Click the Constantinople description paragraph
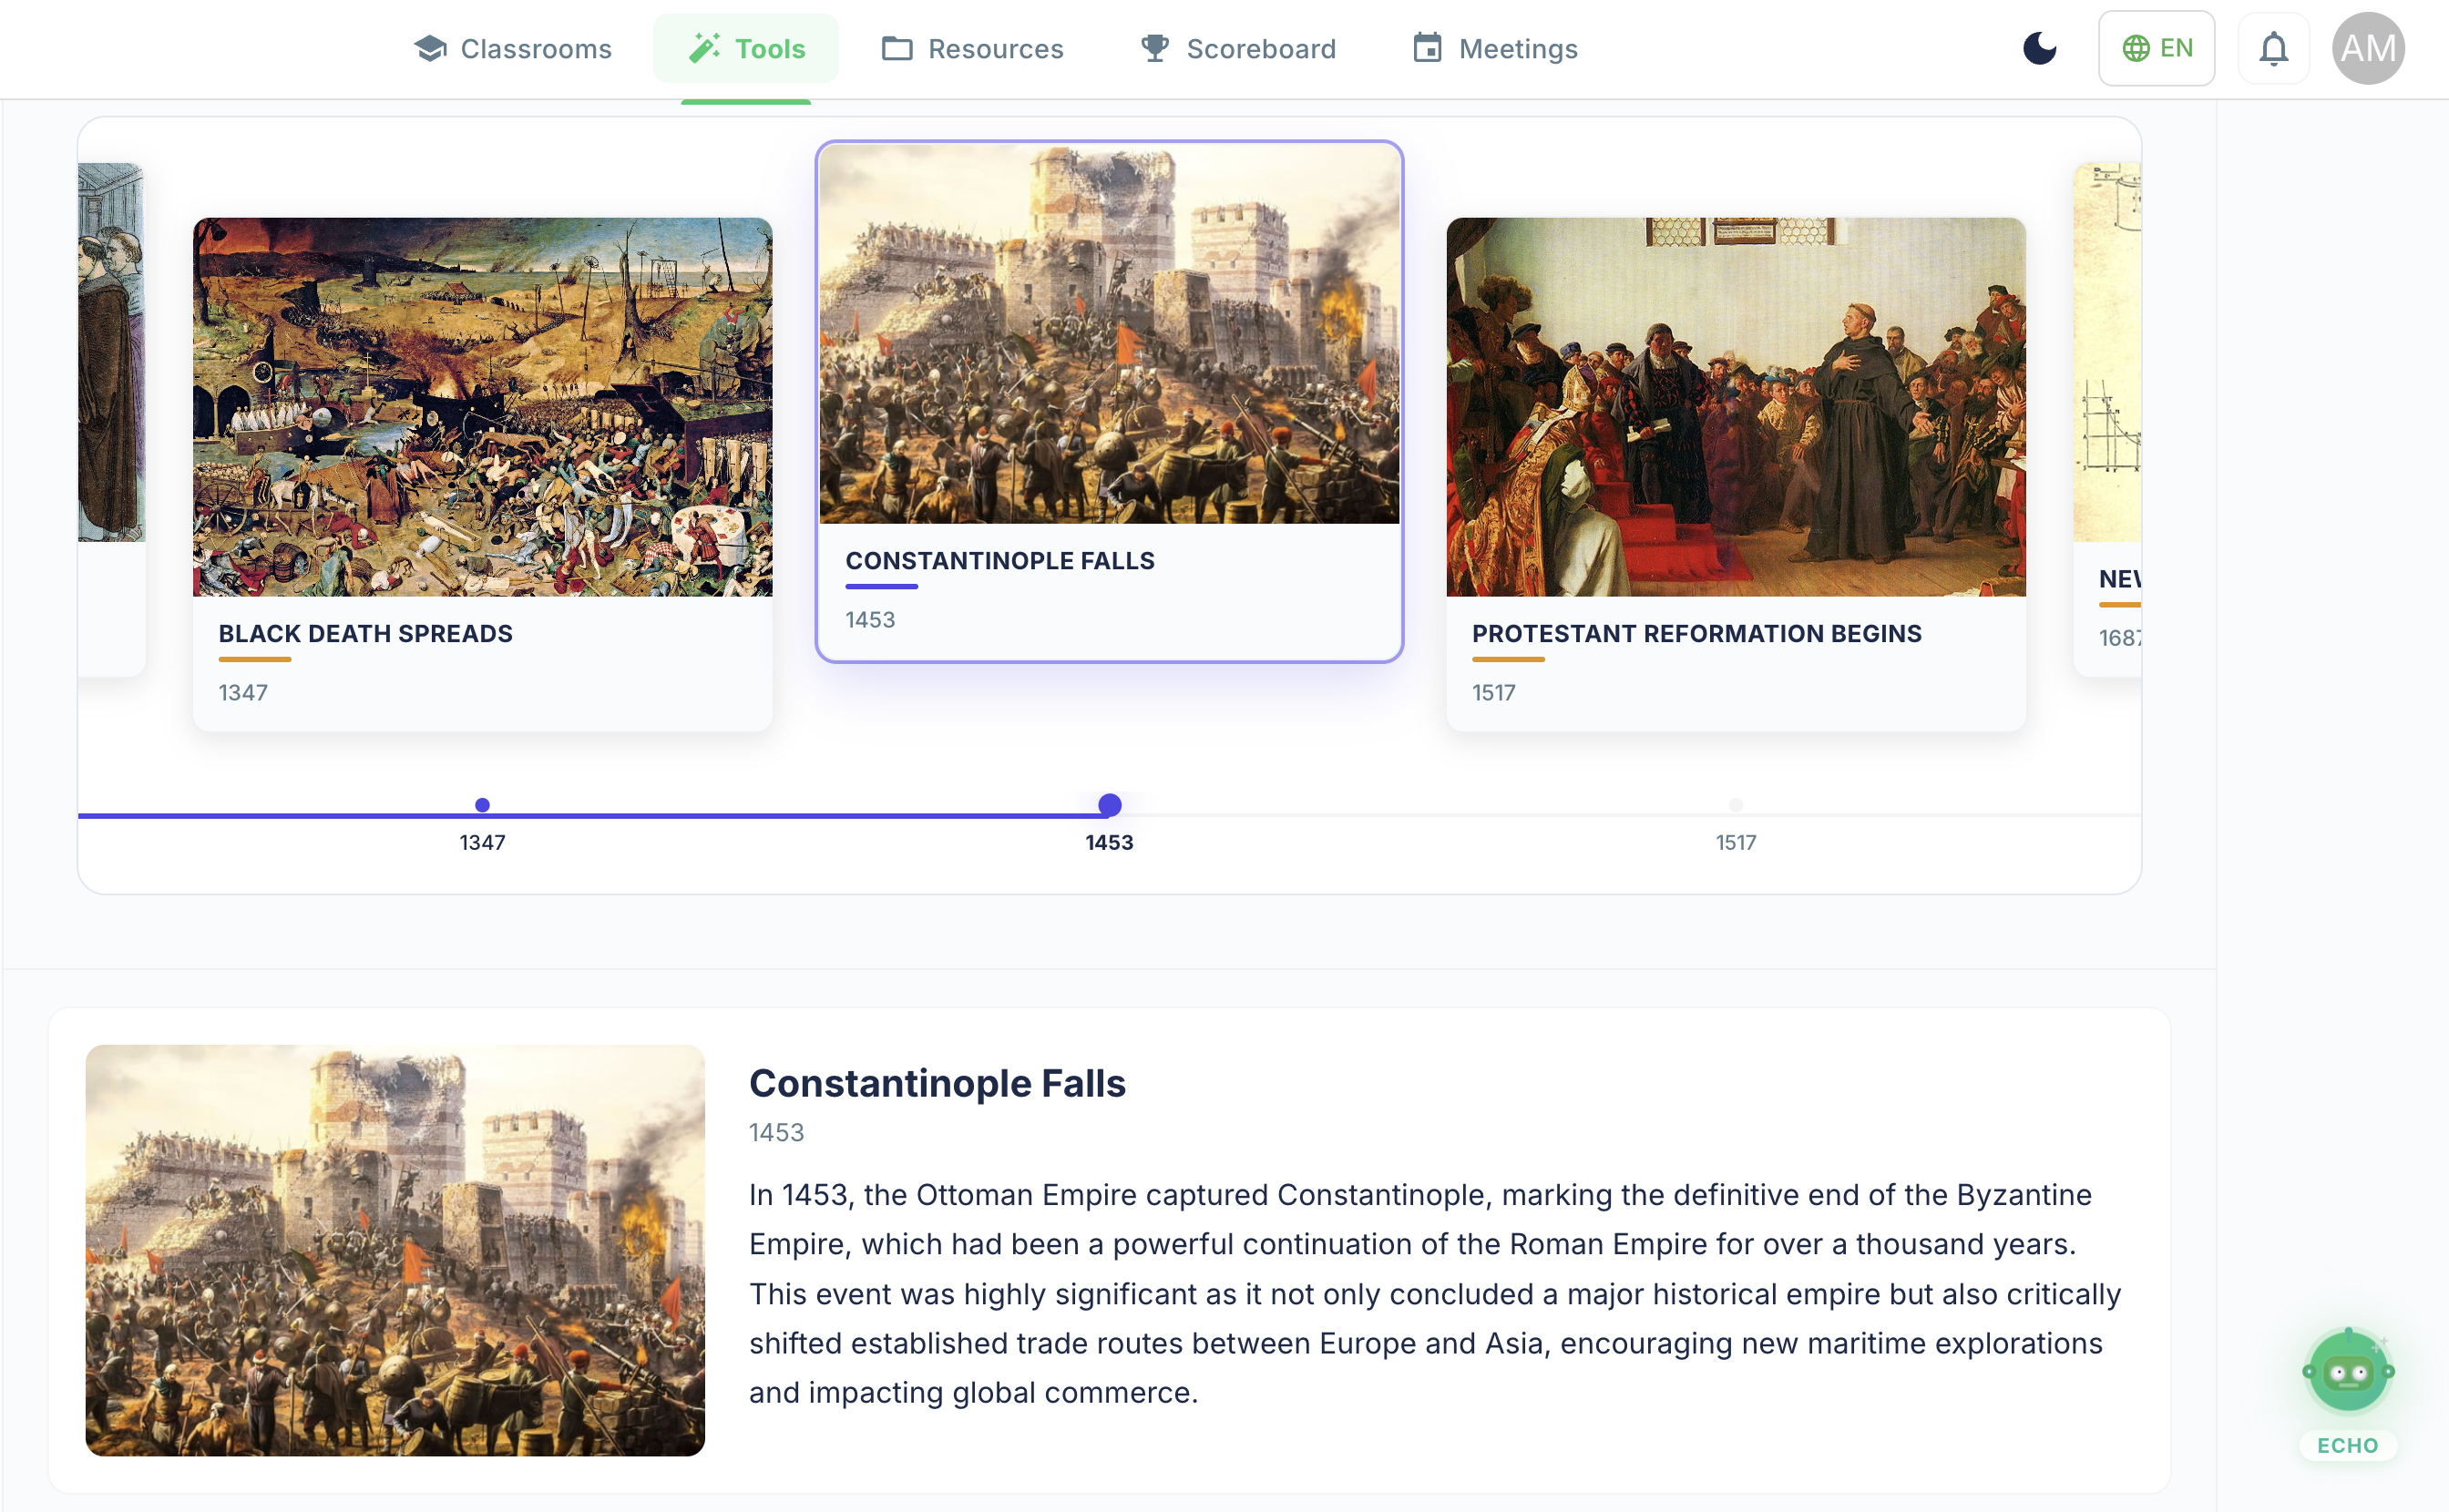Image resolution: width=2449 pixels, height=1512 pixels. tap(1435, 1293)
